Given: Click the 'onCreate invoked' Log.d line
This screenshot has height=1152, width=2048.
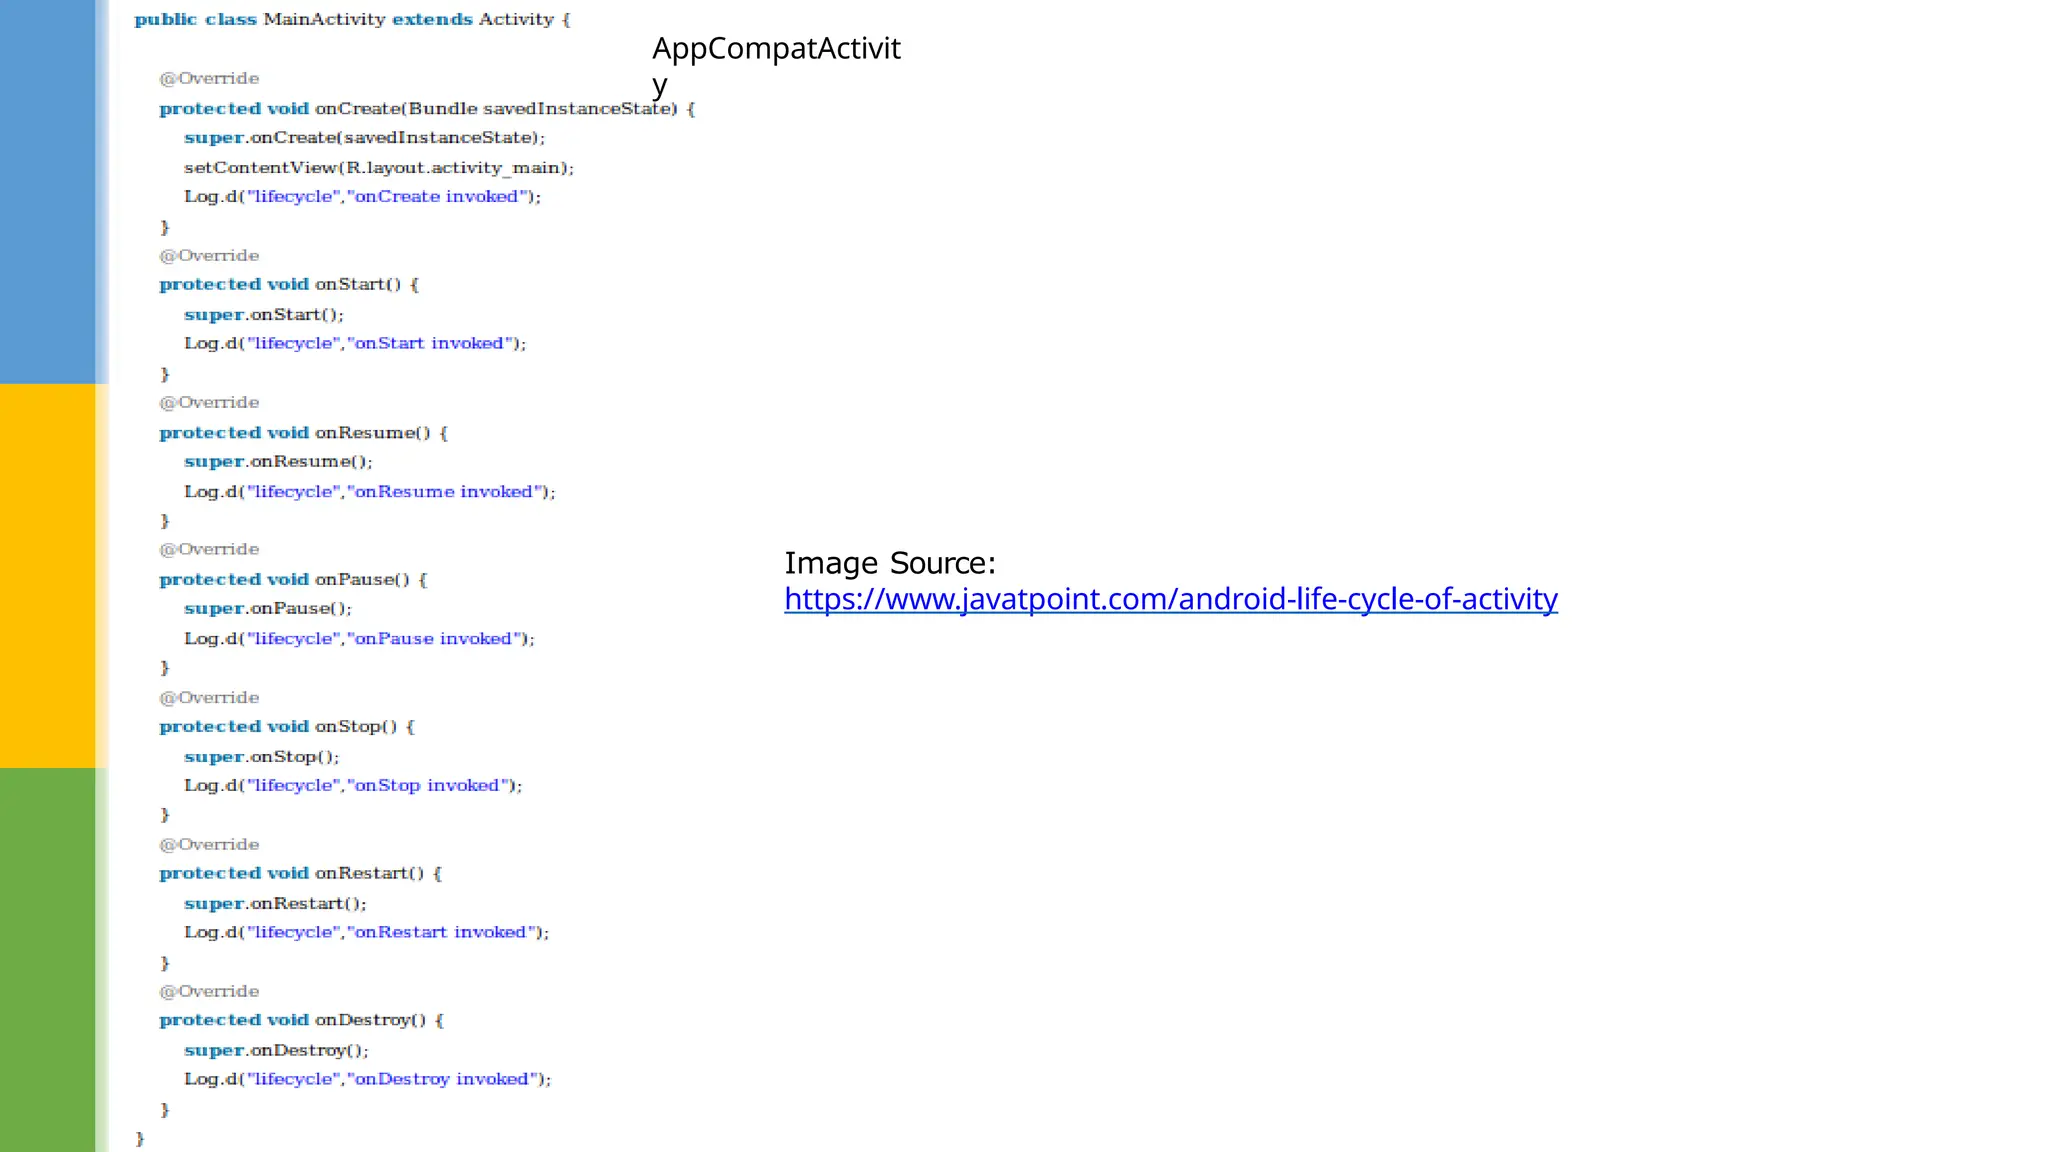Looking at the screenshot, I should 362,196.
